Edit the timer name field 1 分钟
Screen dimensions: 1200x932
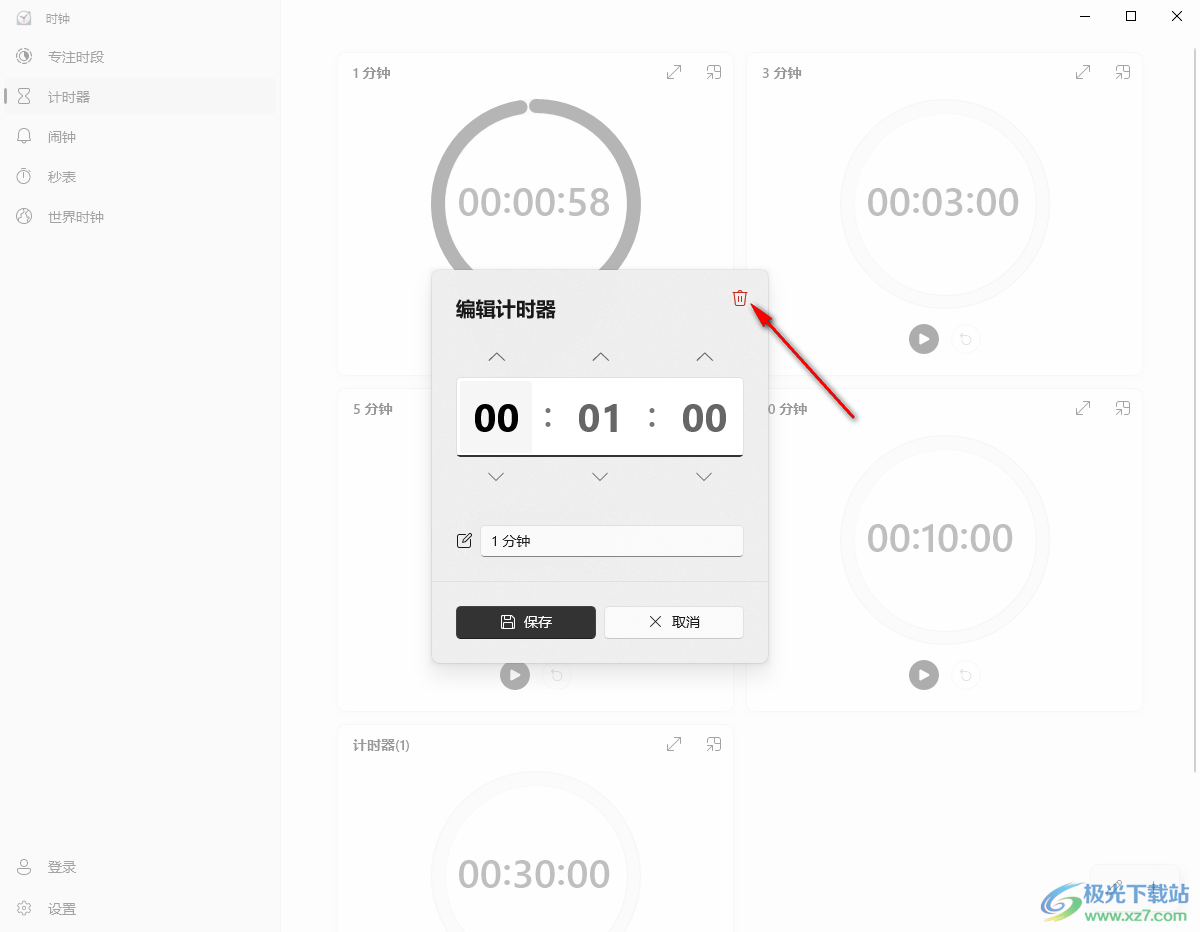click(612, 541)
